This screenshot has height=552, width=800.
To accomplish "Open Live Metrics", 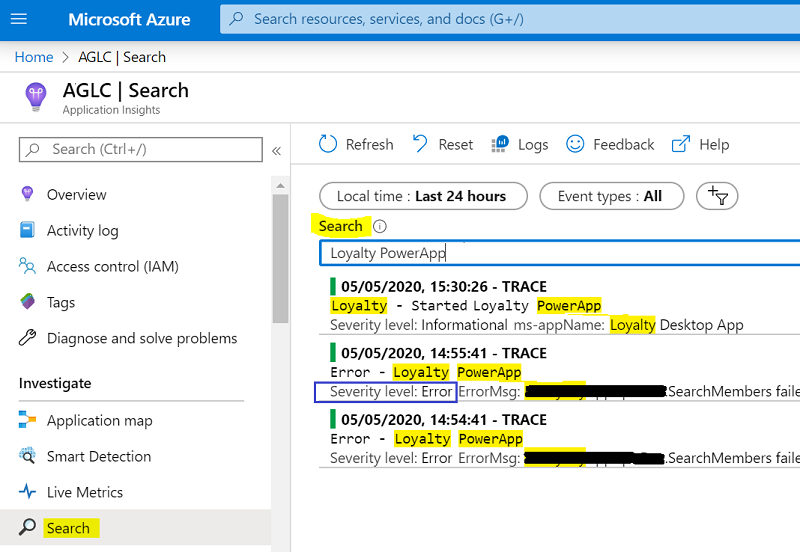I will (85, 492).
